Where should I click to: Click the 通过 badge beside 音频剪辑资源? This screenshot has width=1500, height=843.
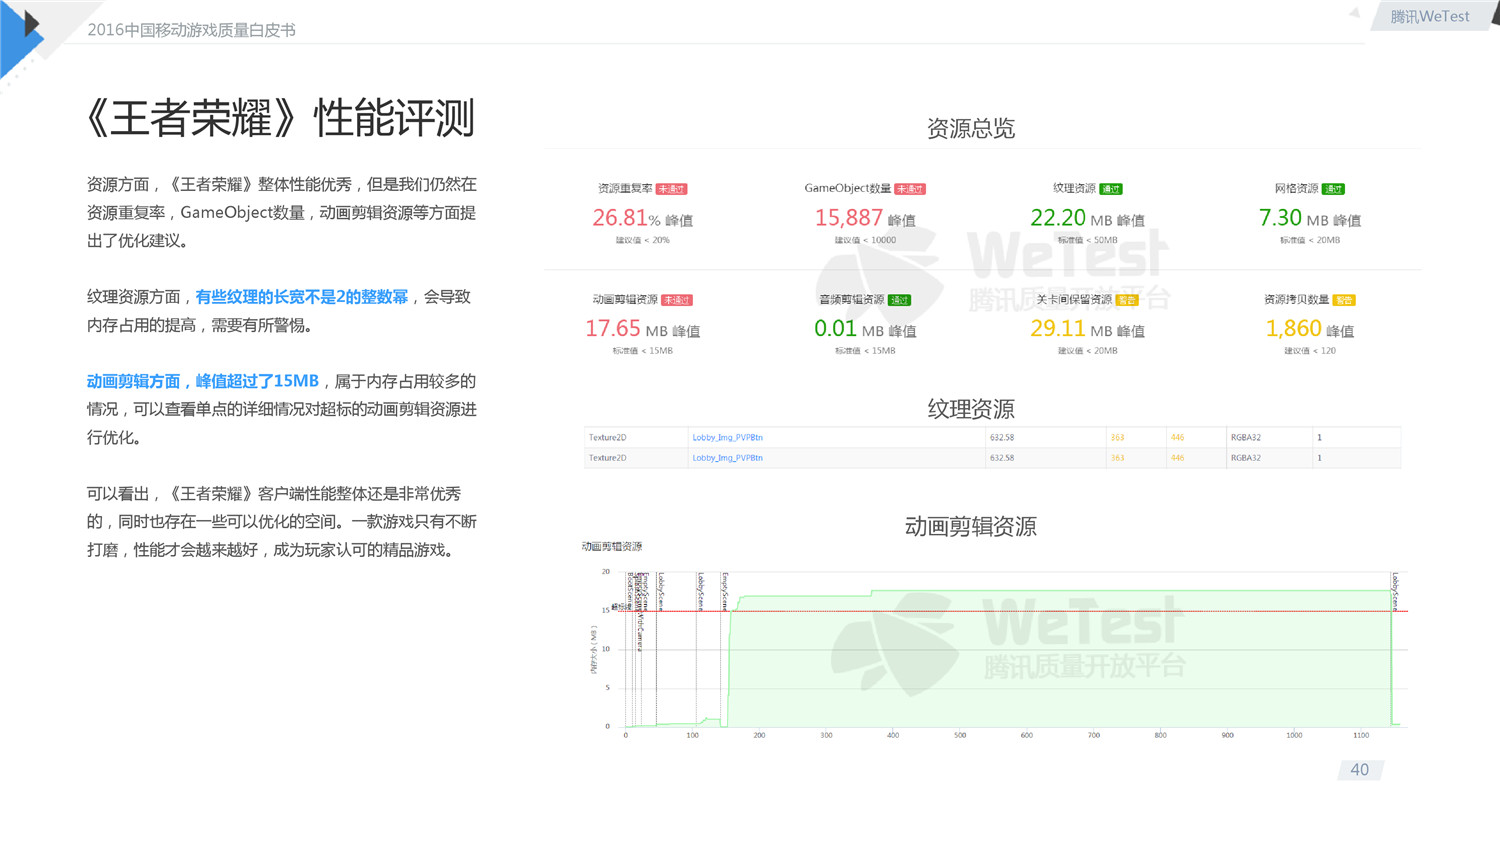[899, 300]
